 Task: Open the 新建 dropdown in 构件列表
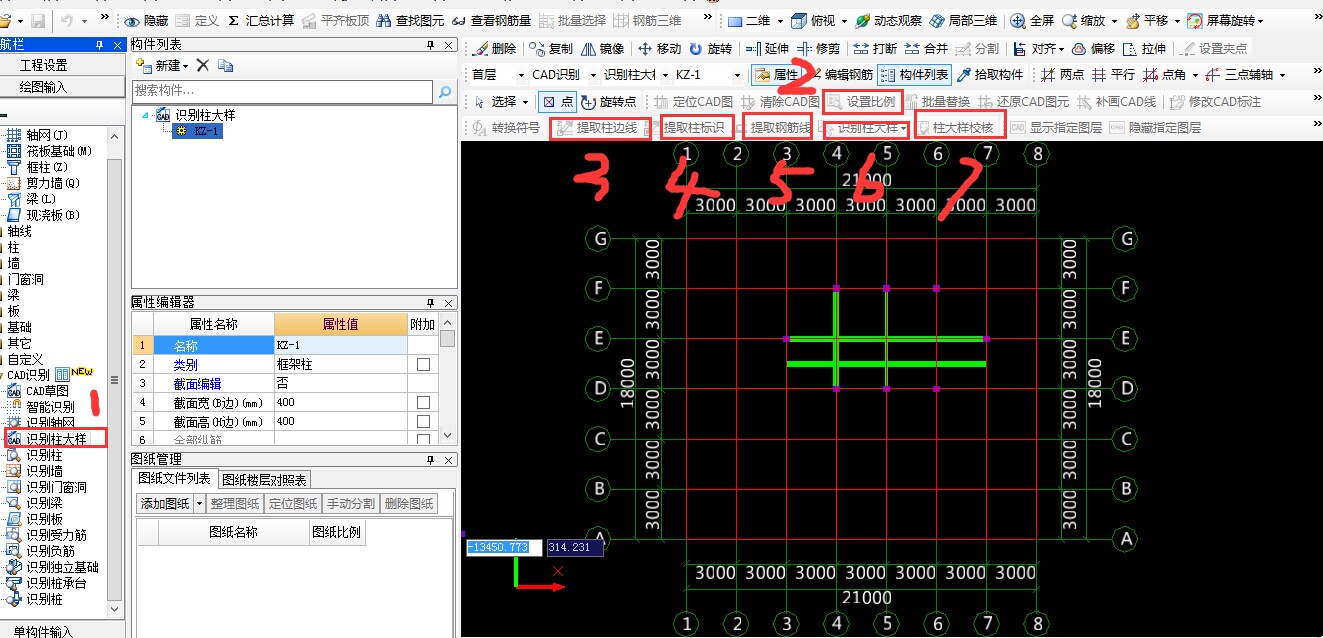point(186,65)
